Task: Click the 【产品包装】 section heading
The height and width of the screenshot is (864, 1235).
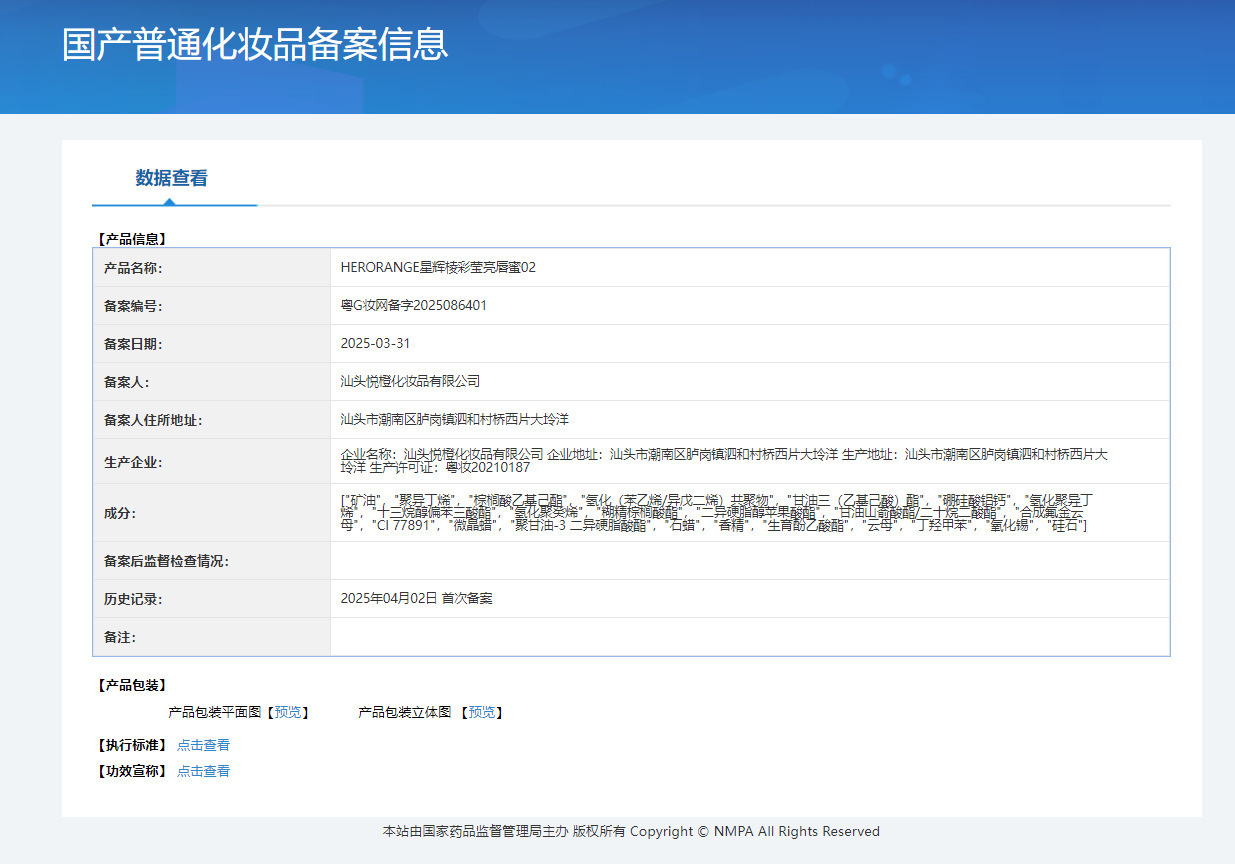Action: (131, 685)
